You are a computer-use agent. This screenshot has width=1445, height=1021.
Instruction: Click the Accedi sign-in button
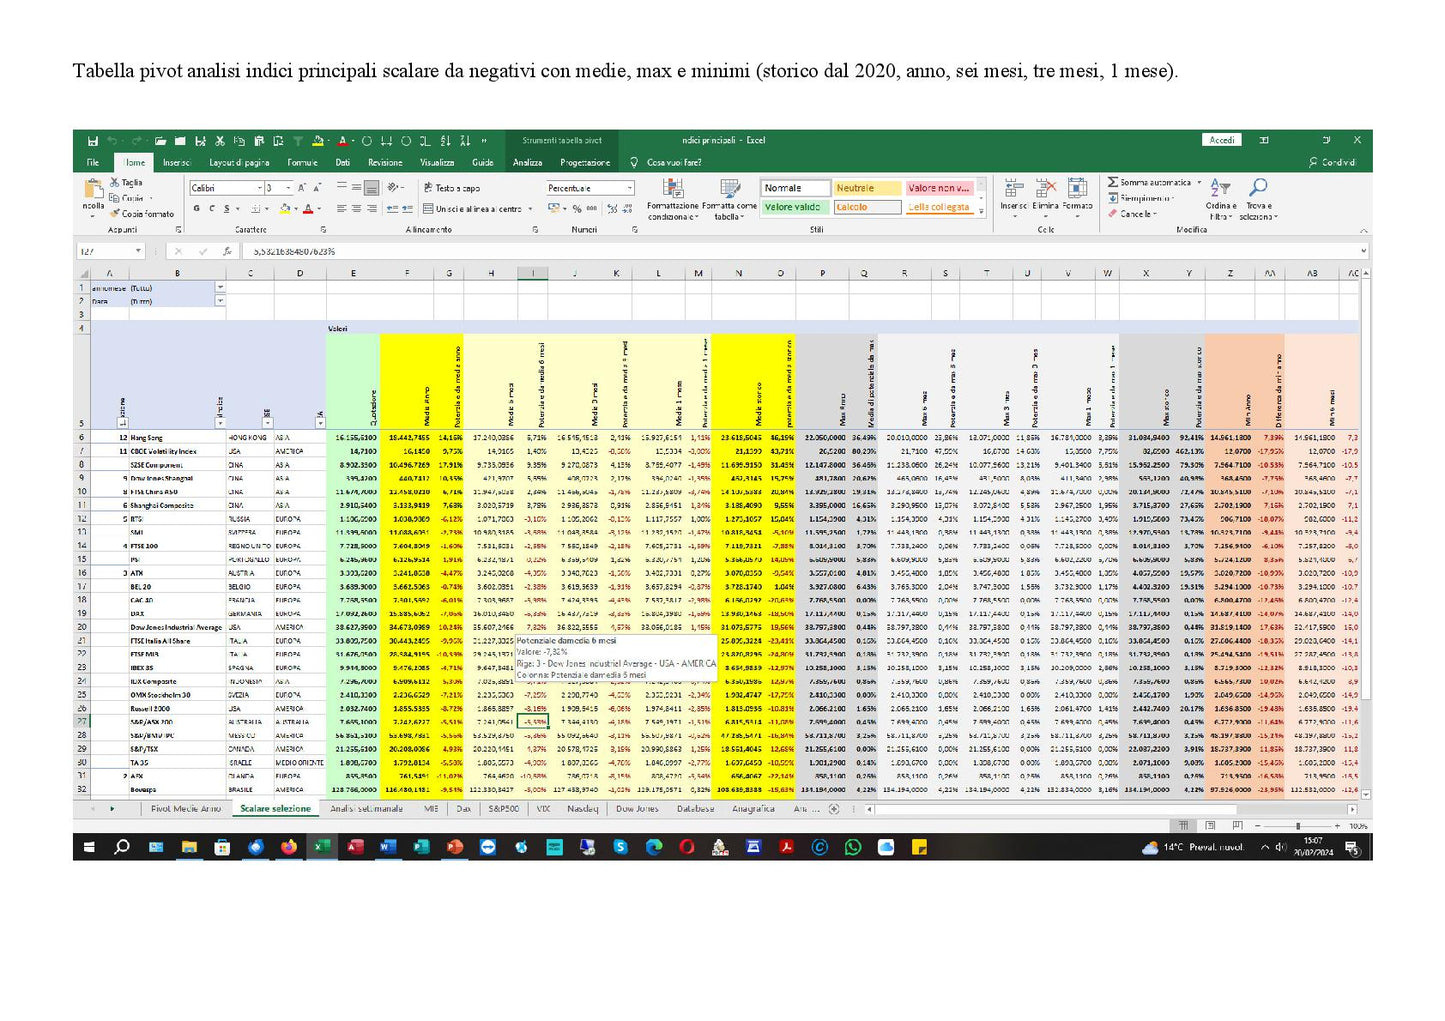[1222, 141]
